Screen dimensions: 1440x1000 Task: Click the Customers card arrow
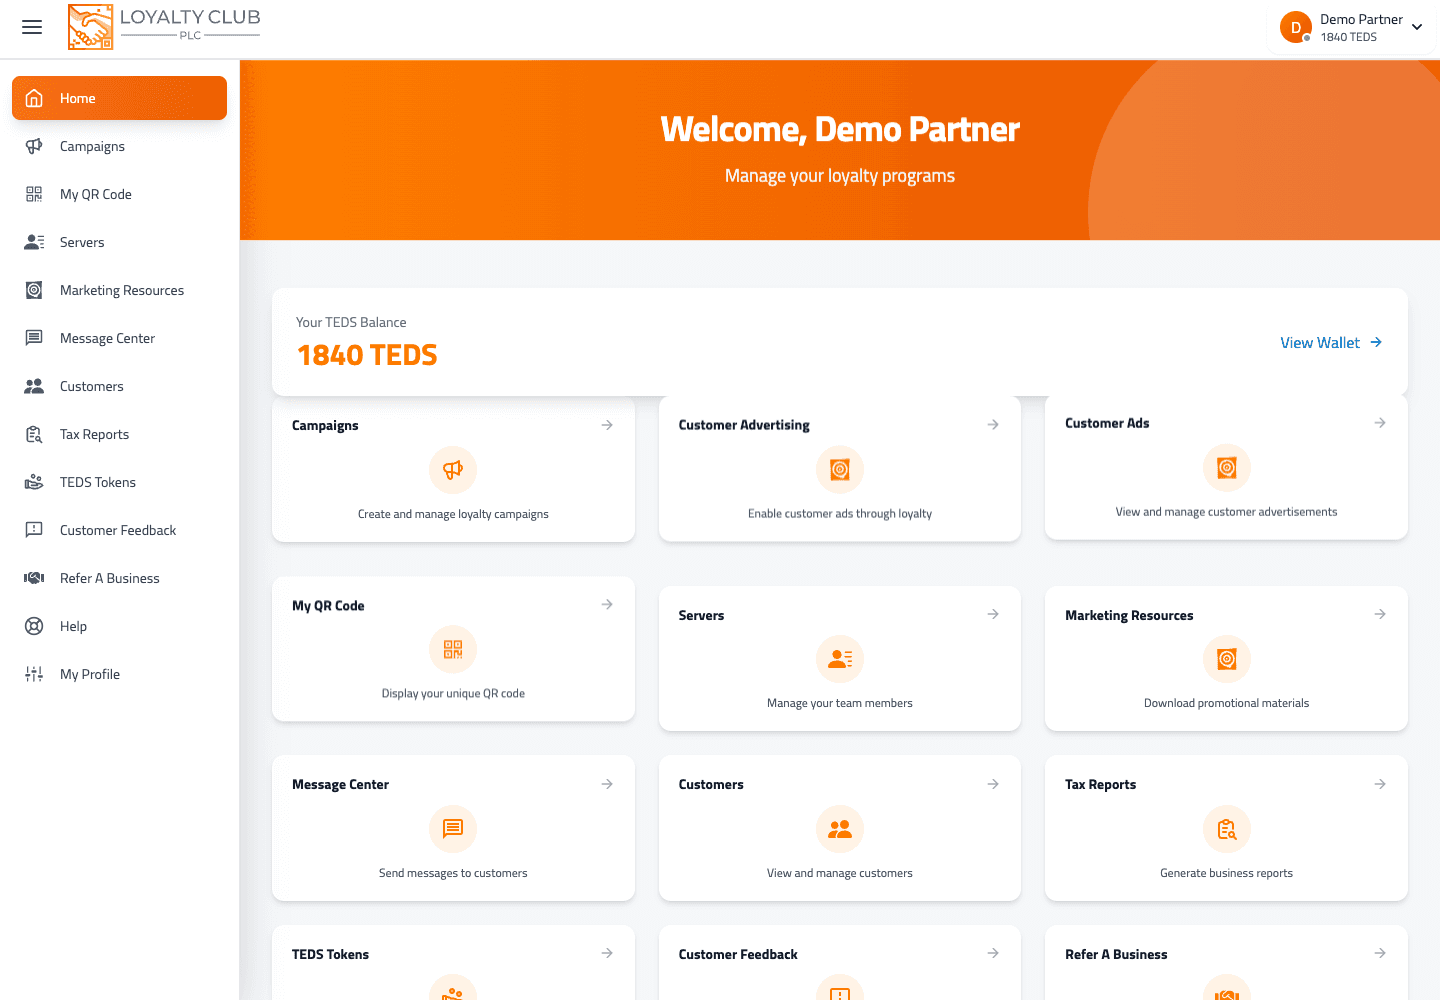click(993, 784)
